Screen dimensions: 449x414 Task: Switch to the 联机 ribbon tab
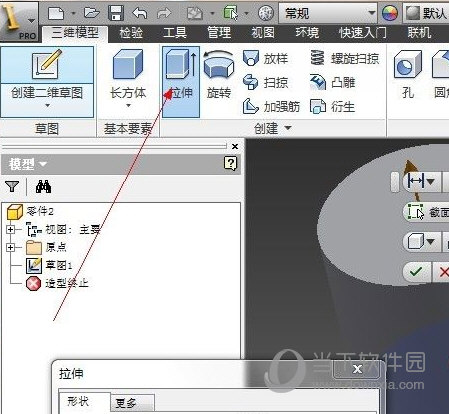coord(419,33)
